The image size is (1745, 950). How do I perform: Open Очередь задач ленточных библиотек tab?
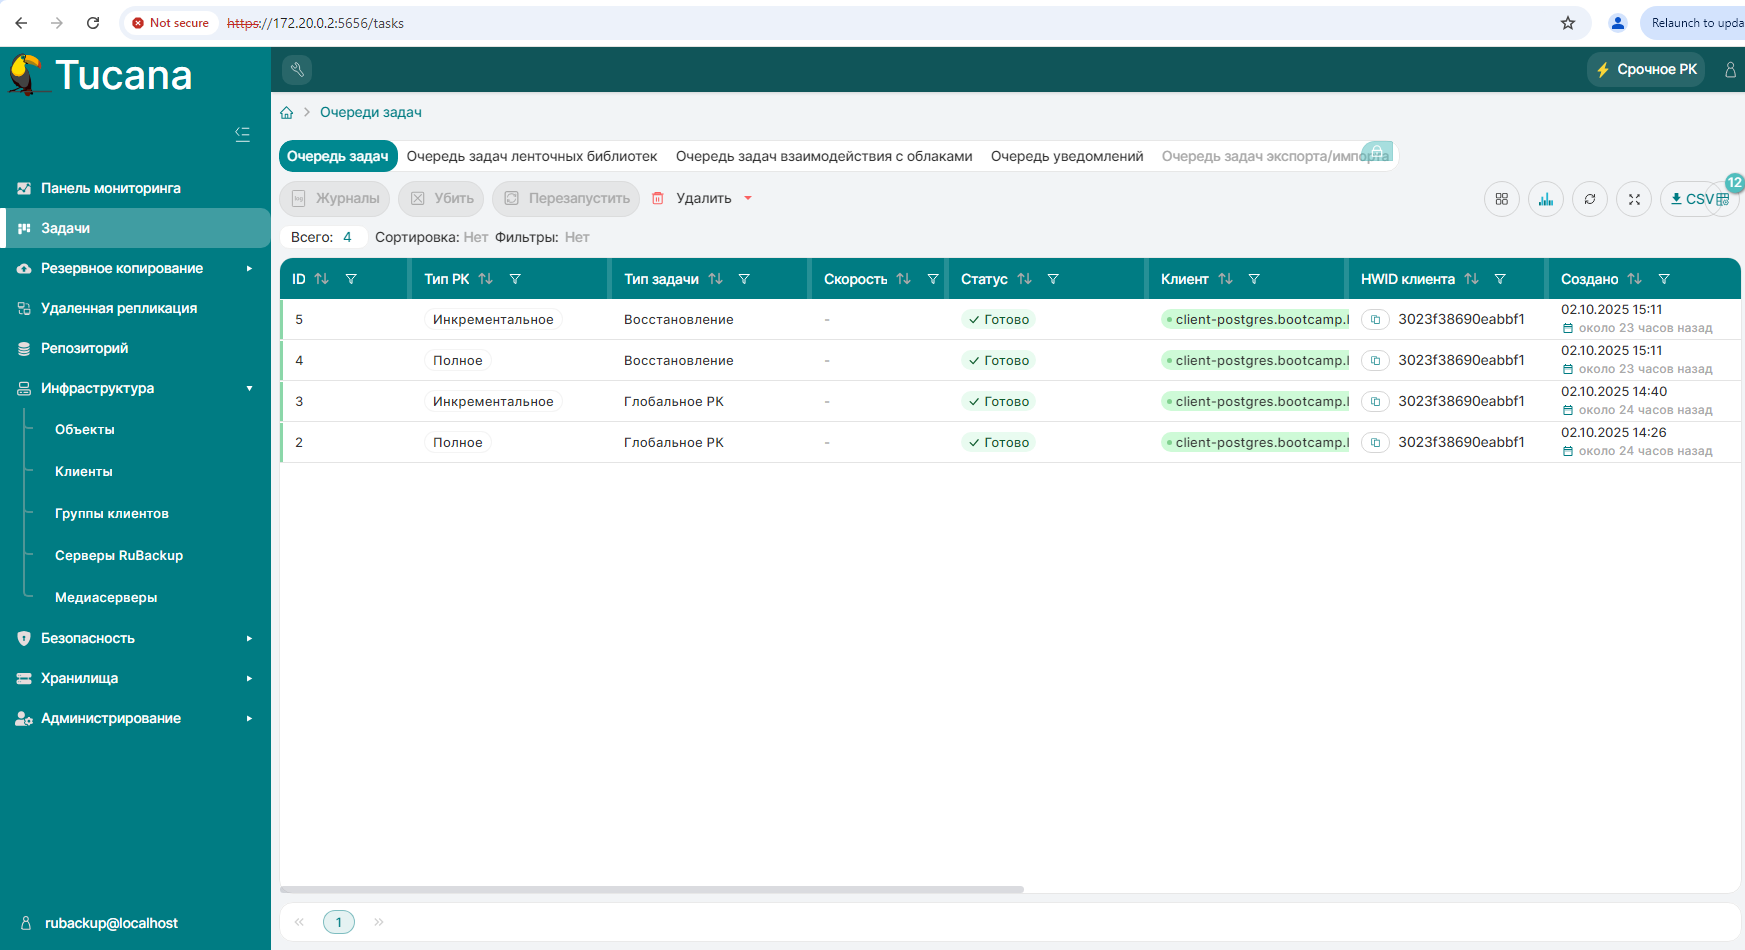coord(531,156)
